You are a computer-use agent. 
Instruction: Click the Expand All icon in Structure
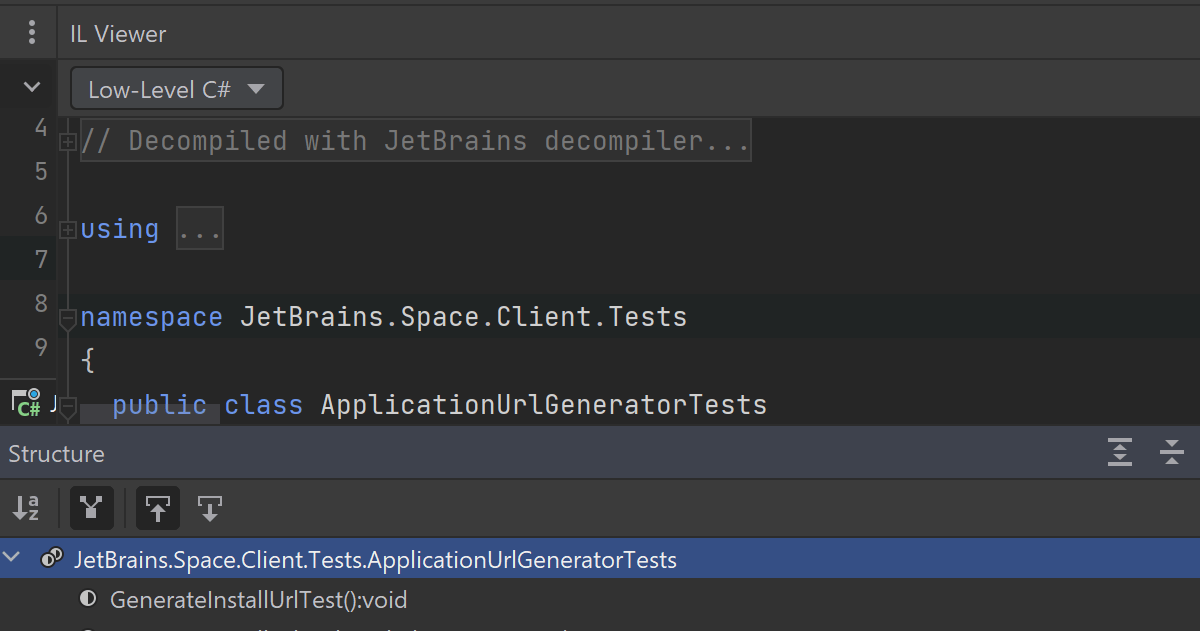coord(1120,453)
